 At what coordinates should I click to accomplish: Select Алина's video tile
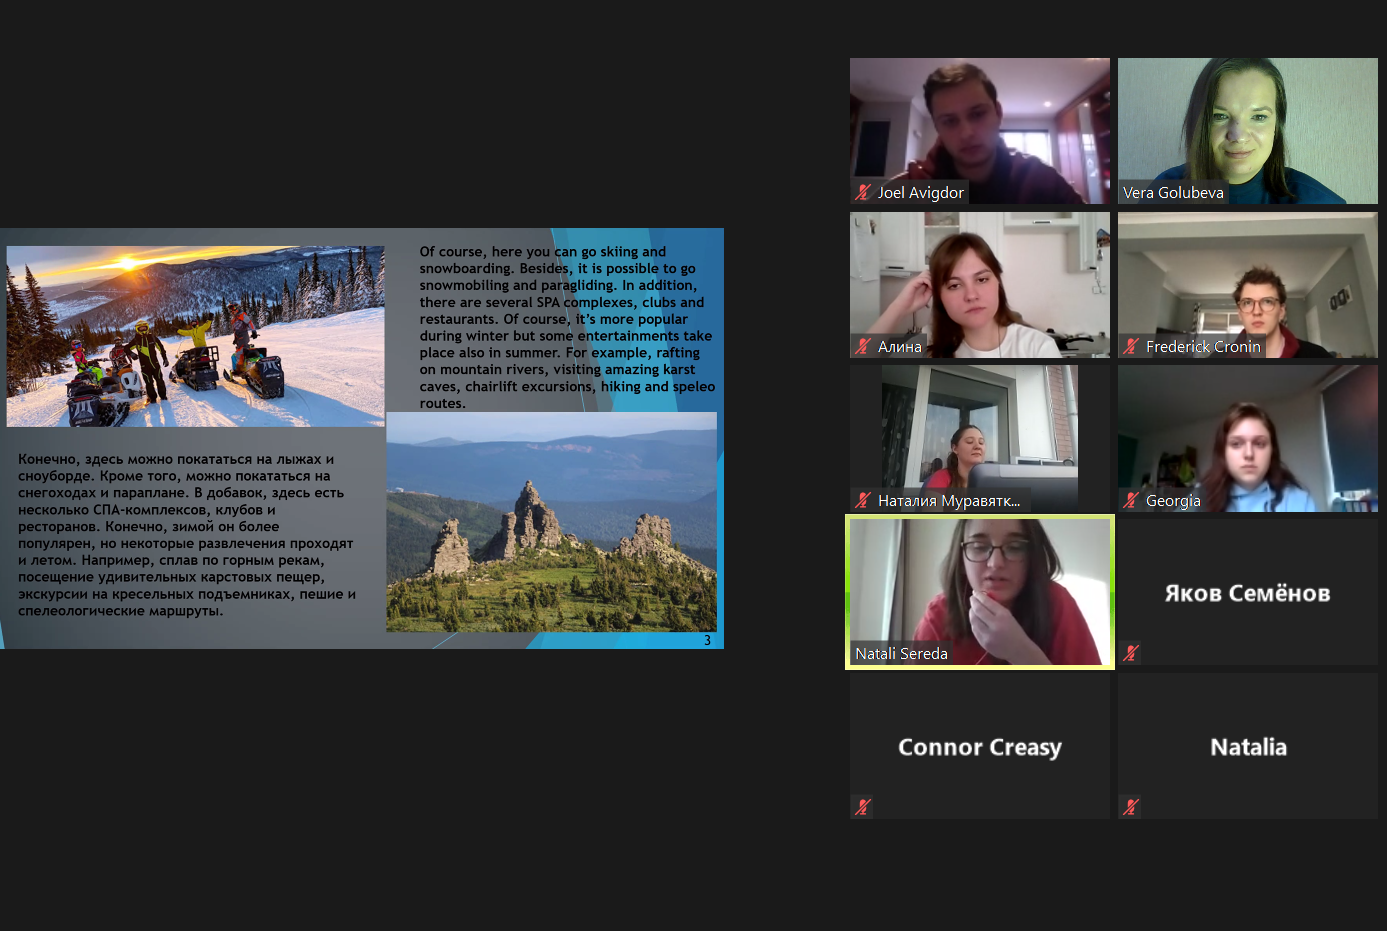(x=980, y=285)
